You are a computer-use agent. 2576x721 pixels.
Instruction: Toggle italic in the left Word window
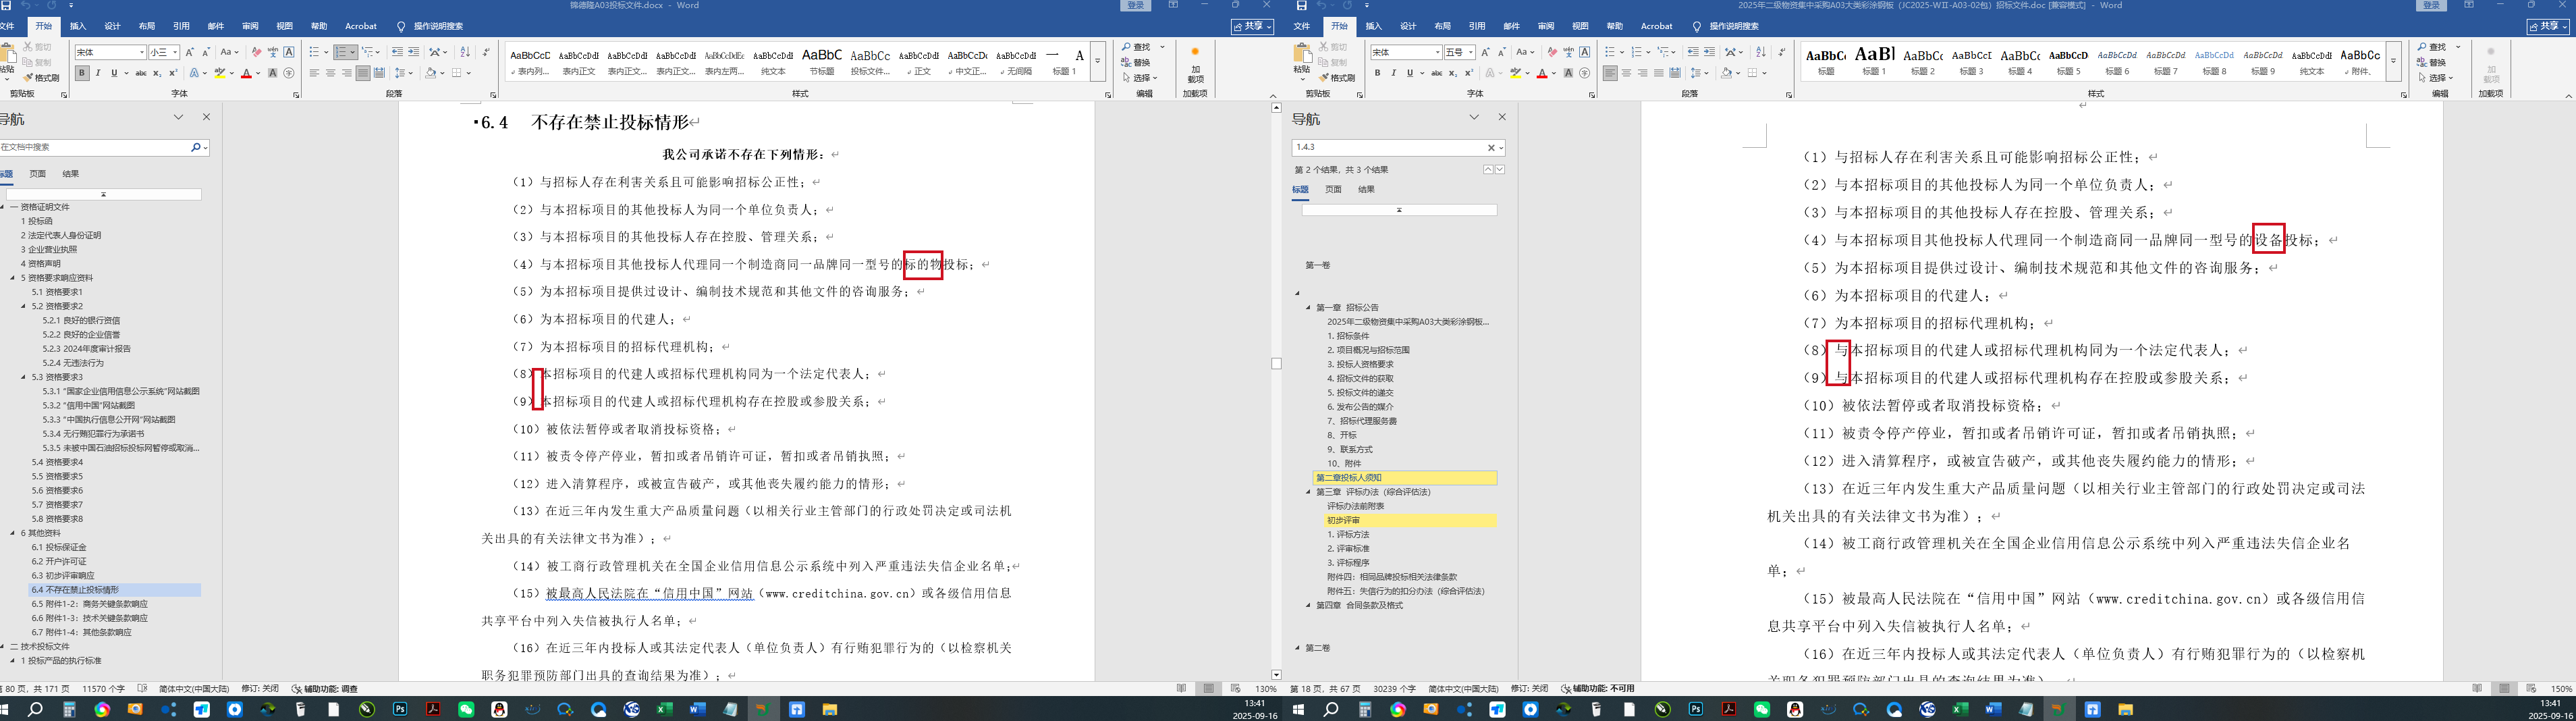(98, 73)
